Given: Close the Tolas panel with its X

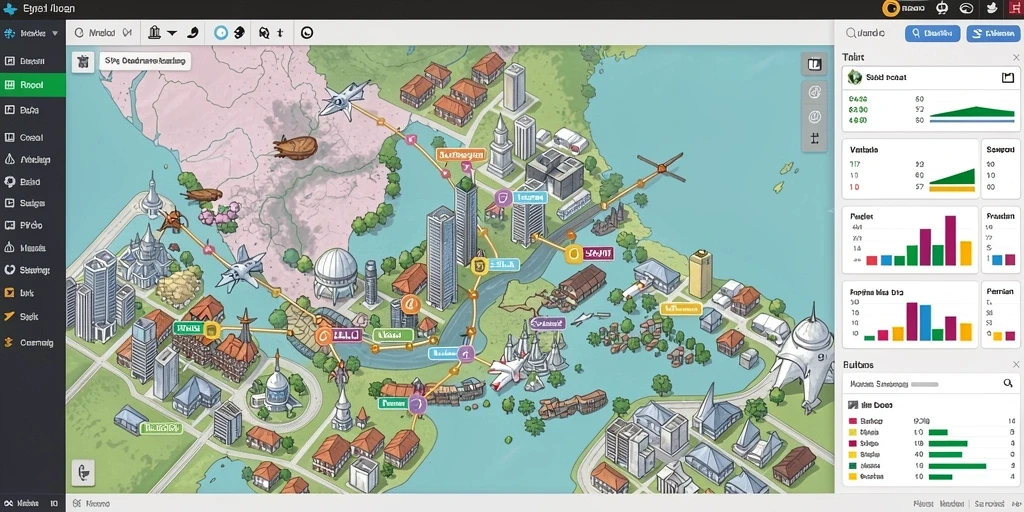Looking at the screenshot, I should pyautogui.click(x=1016, y=57).
